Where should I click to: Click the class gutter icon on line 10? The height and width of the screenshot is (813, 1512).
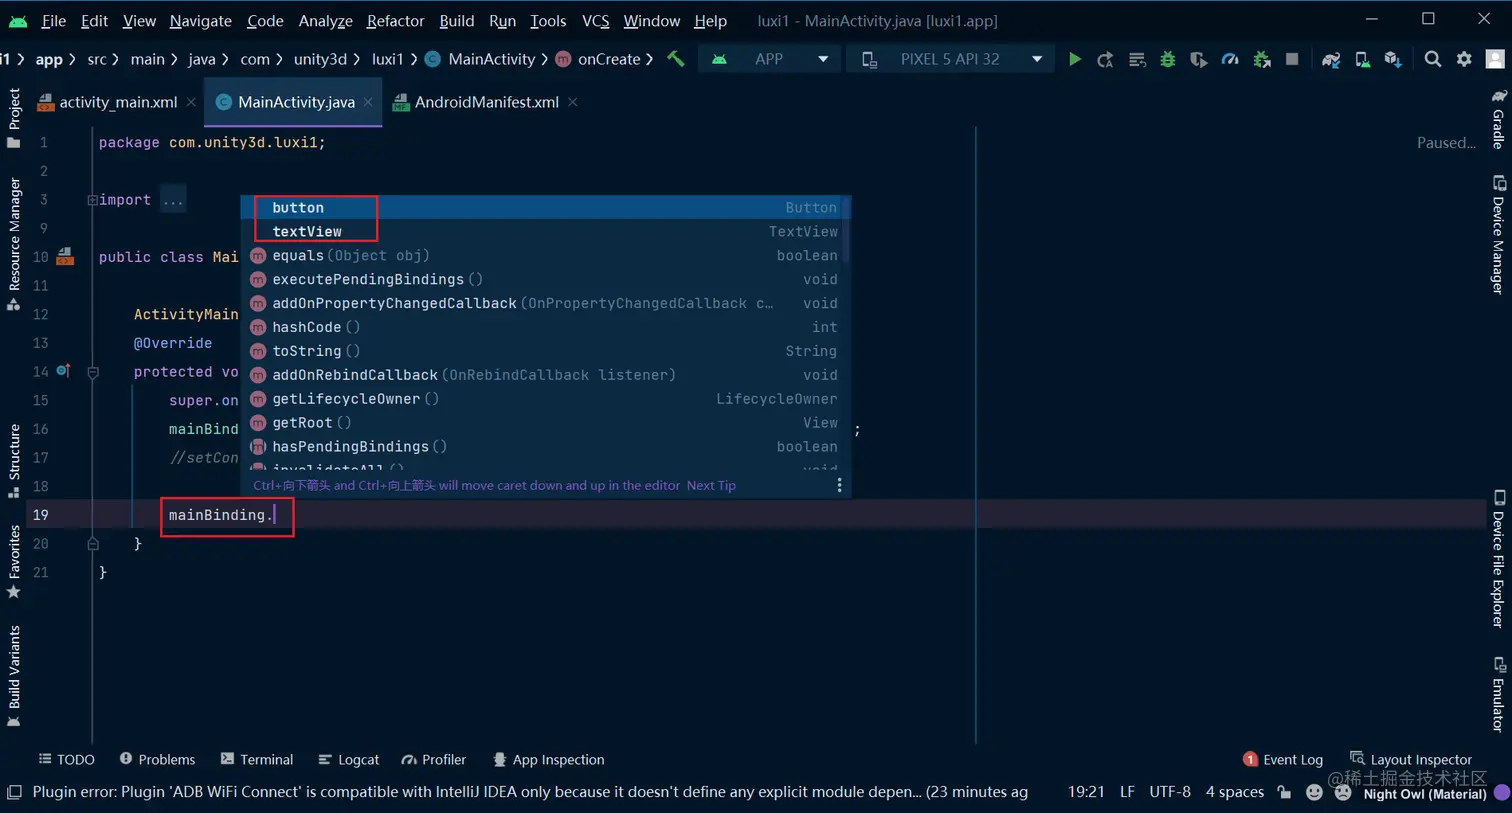coord(65,257)
